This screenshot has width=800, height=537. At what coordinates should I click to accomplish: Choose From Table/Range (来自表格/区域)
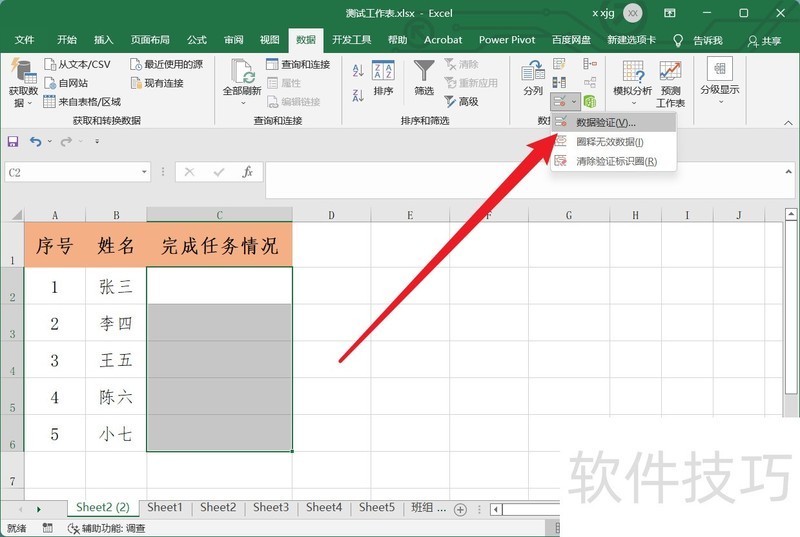pos(82,101)
